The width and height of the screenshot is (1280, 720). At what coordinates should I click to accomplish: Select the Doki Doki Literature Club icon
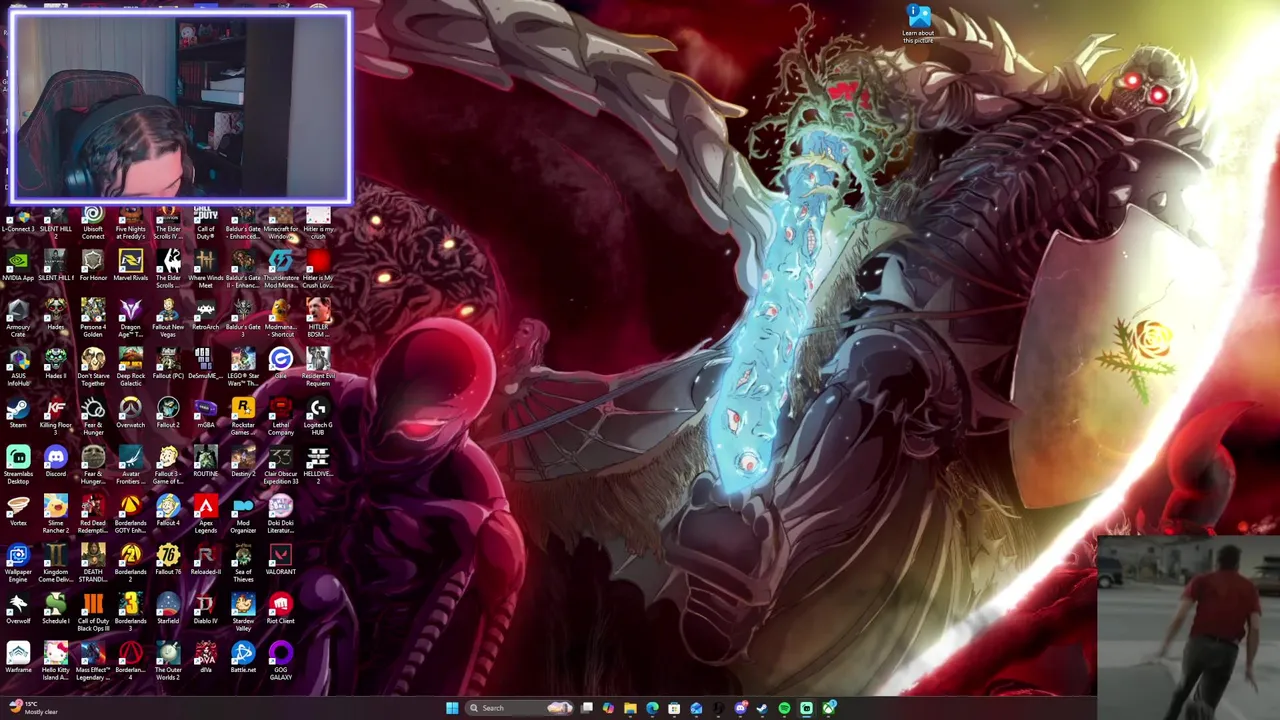pos(280,515)
